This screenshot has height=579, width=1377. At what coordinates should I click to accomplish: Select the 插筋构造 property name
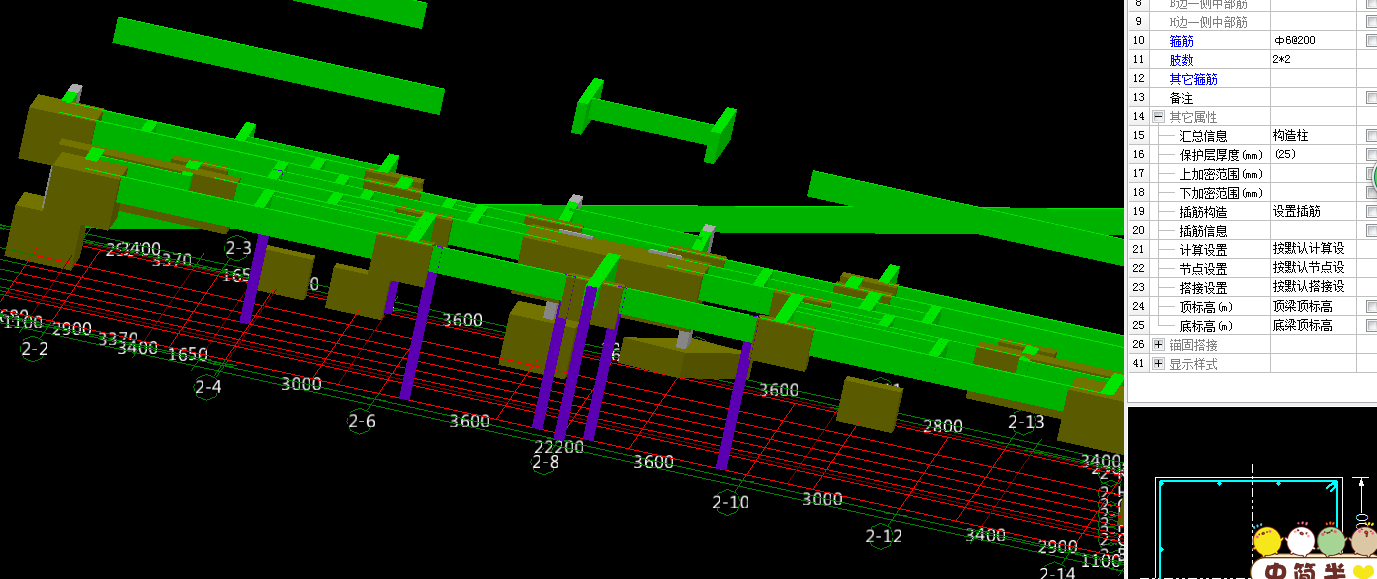[x=1203, y=211]
